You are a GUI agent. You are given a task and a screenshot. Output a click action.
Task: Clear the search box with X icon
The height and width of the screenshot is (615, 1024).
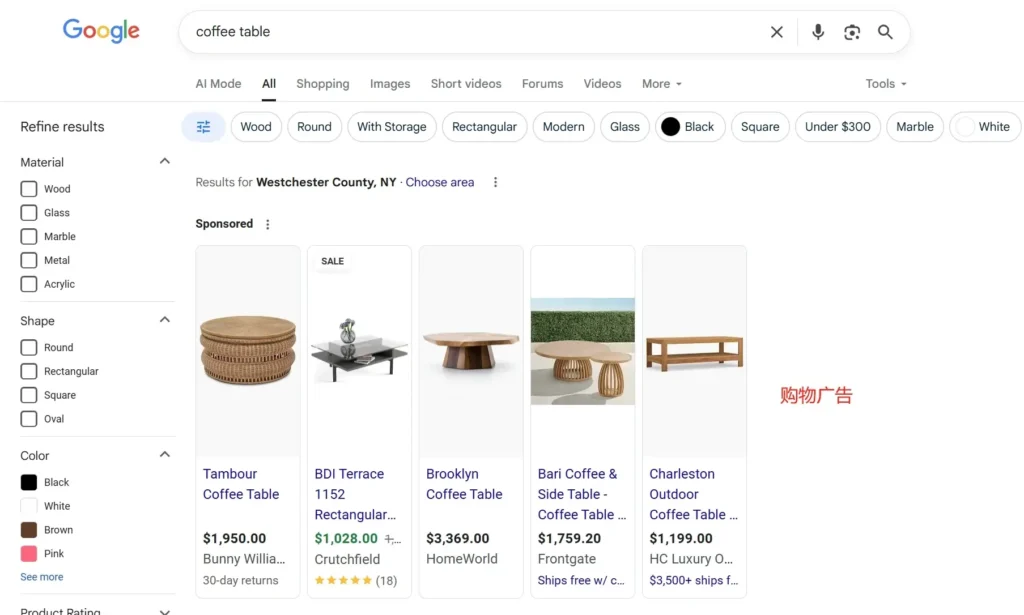click(777, 32)
